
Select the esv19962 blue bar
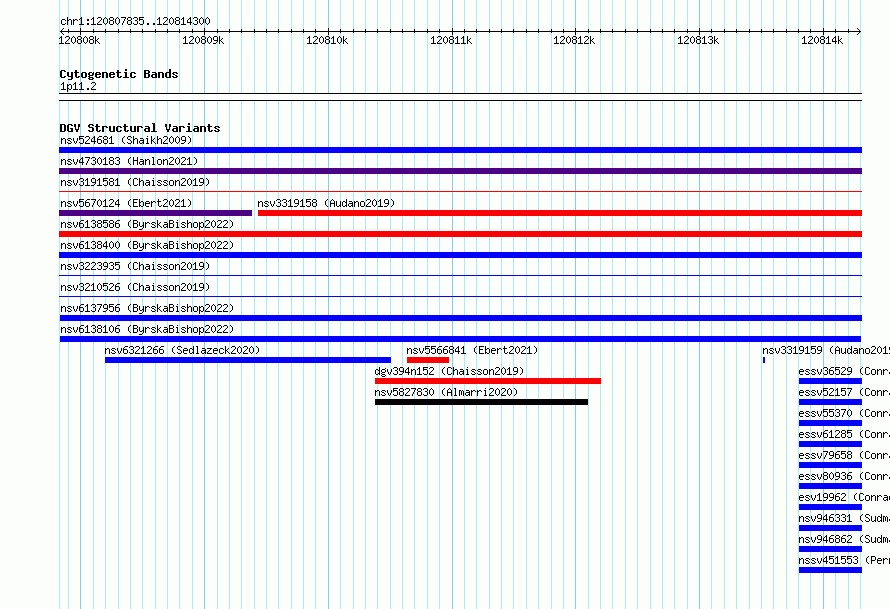[x=830, y=507]
